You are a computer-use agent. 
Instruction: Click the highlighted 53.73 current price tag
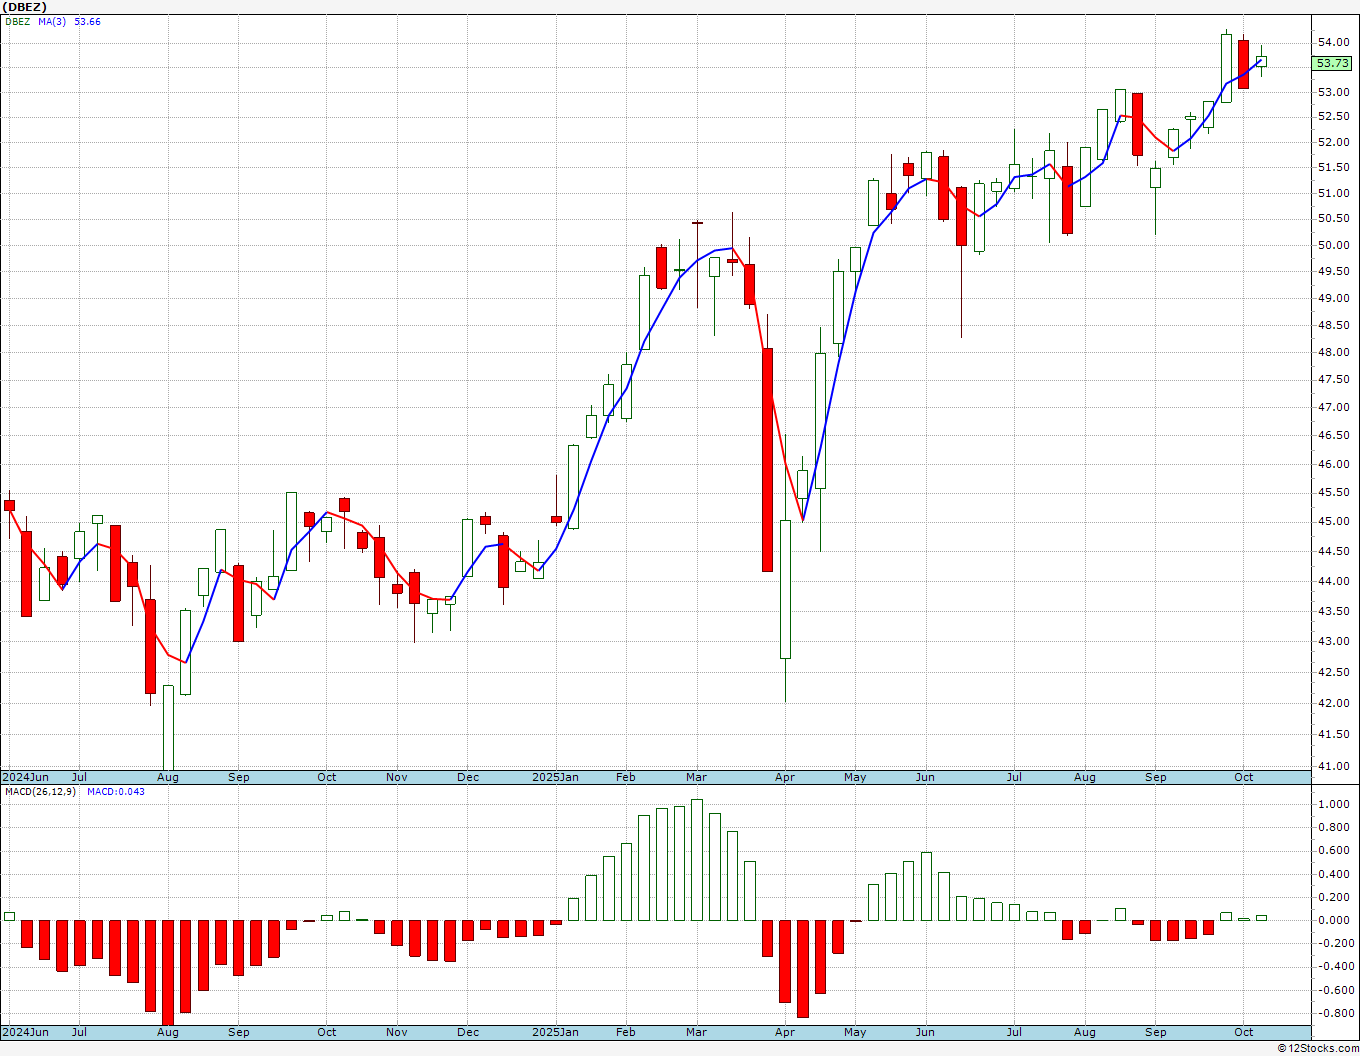pyautogui.click(x=1332, y=63)
